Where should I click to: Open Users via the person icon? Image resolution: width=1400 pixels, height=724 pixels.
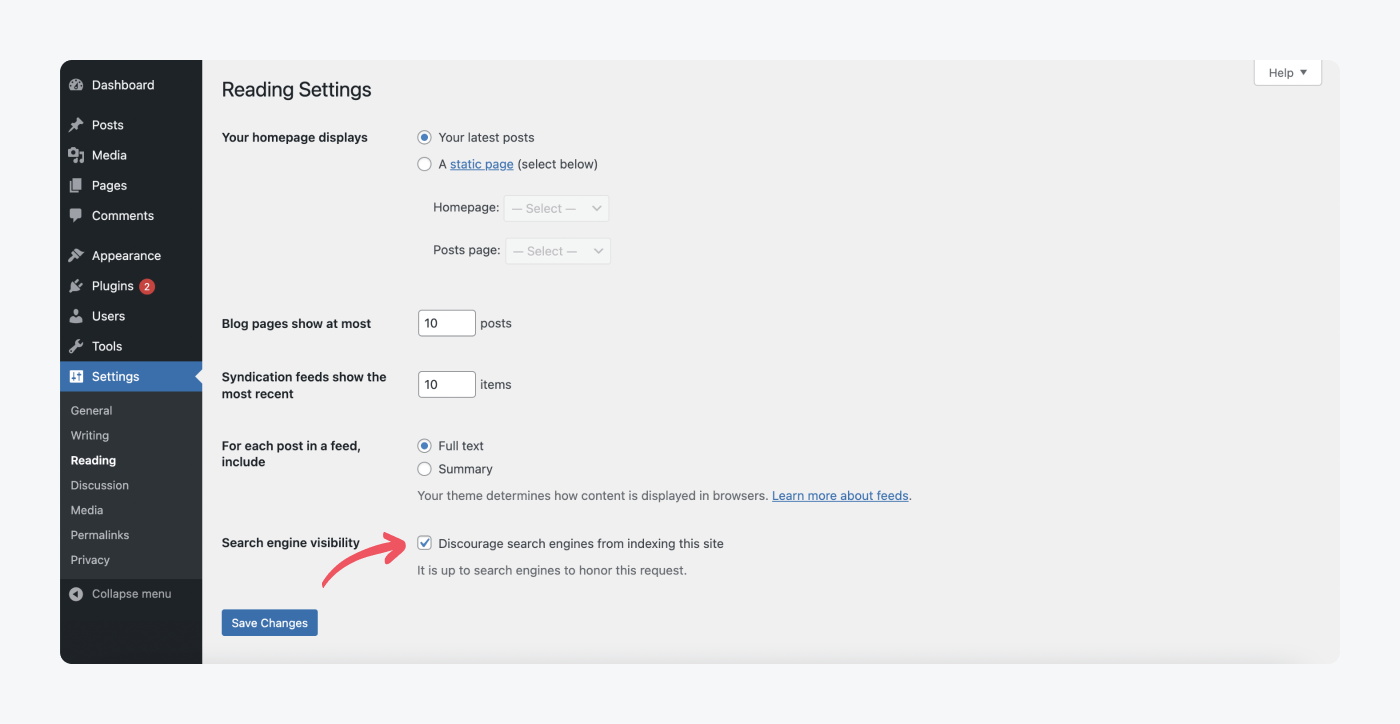(76, 316)
